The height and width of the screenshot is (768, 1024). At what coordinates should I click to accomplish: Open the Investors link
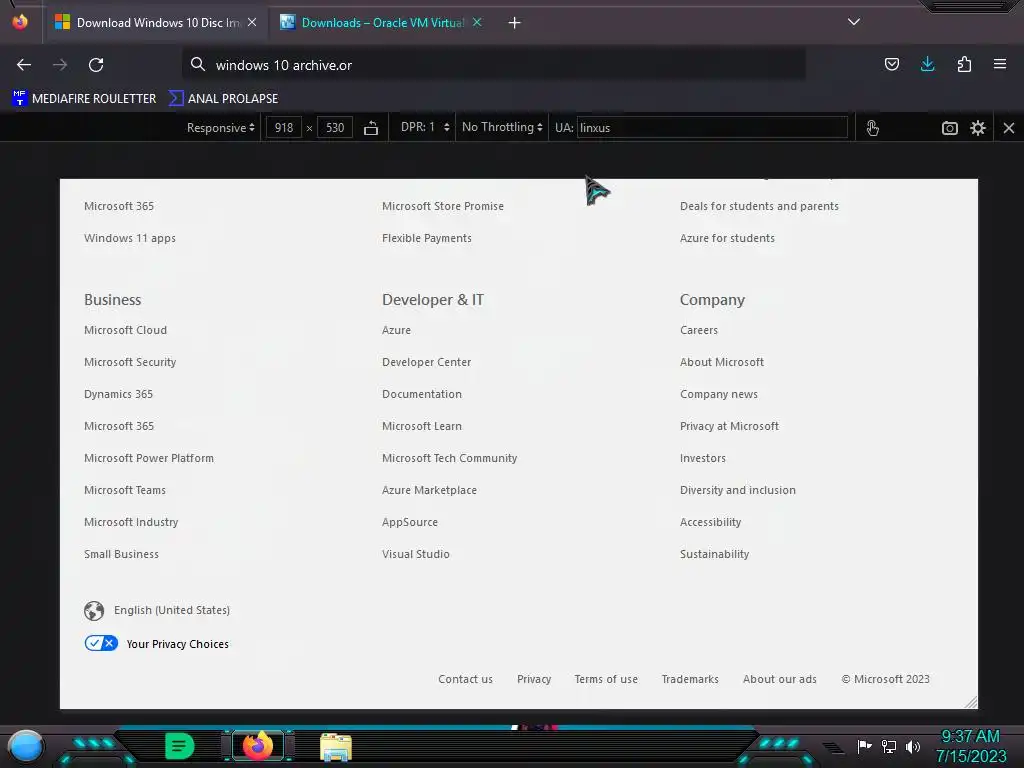click(x=703, y=458)
